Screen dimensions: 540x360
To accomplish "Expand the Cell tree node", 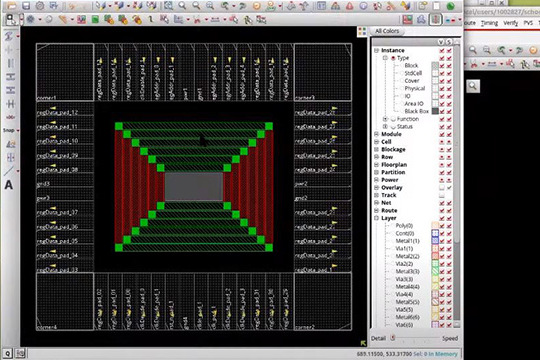I will pyautogui.click(x=377, y=142).
